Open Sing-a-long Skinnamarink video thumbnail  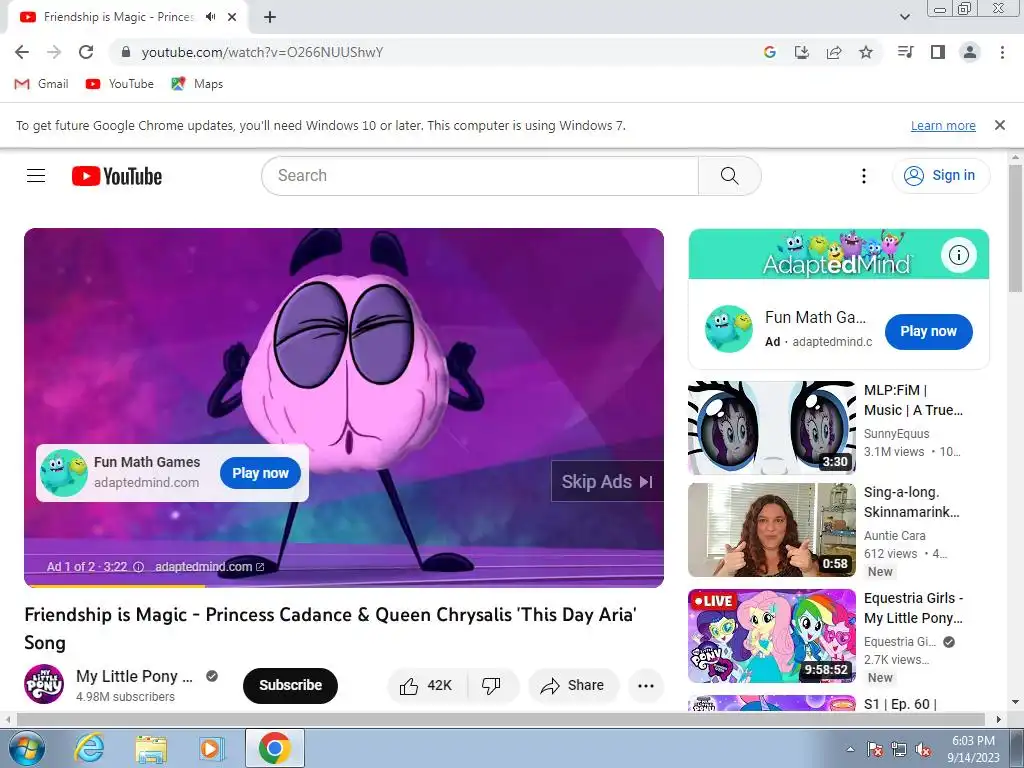771,530
